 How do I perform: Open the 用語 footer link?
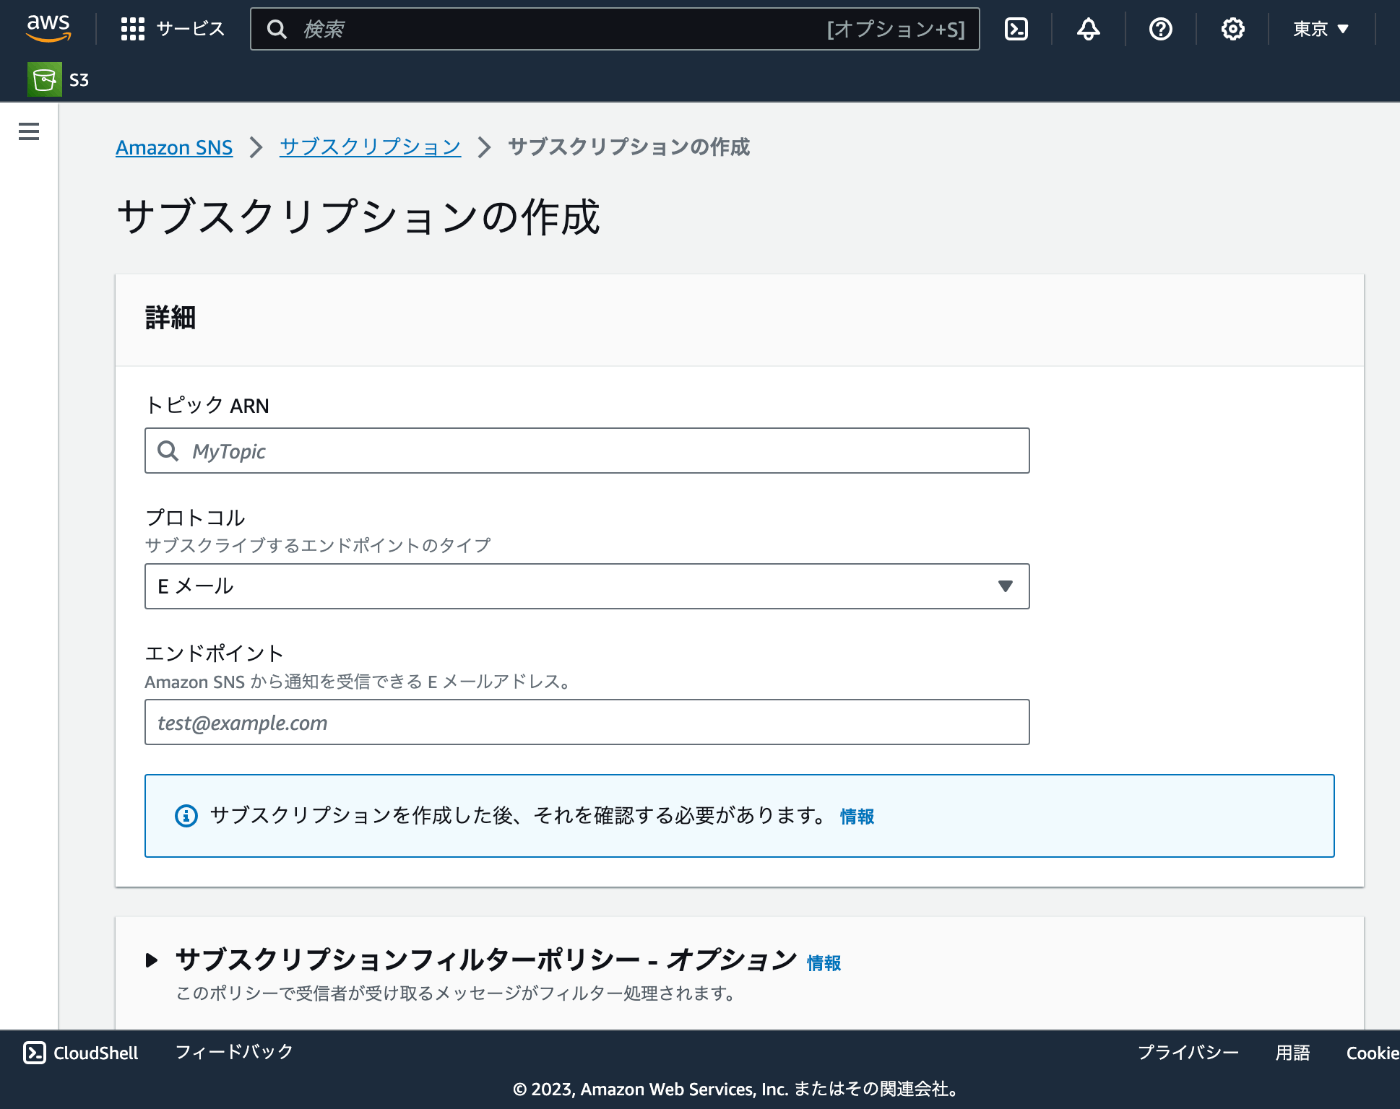coord(1293,1052)
